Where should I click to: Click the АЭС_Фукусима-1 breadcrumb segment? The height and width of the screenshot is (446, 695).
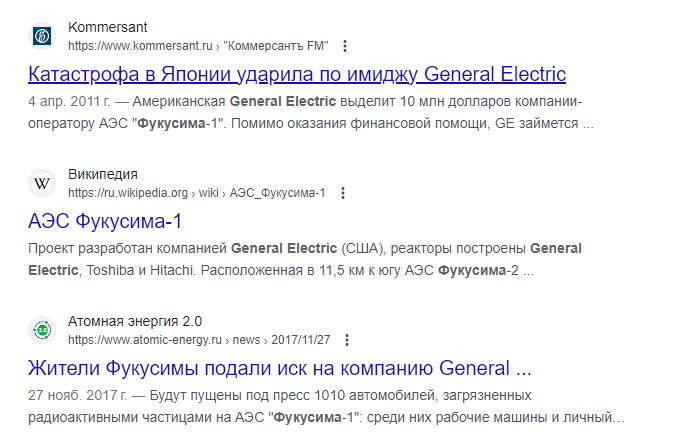(x=277, y=193)
